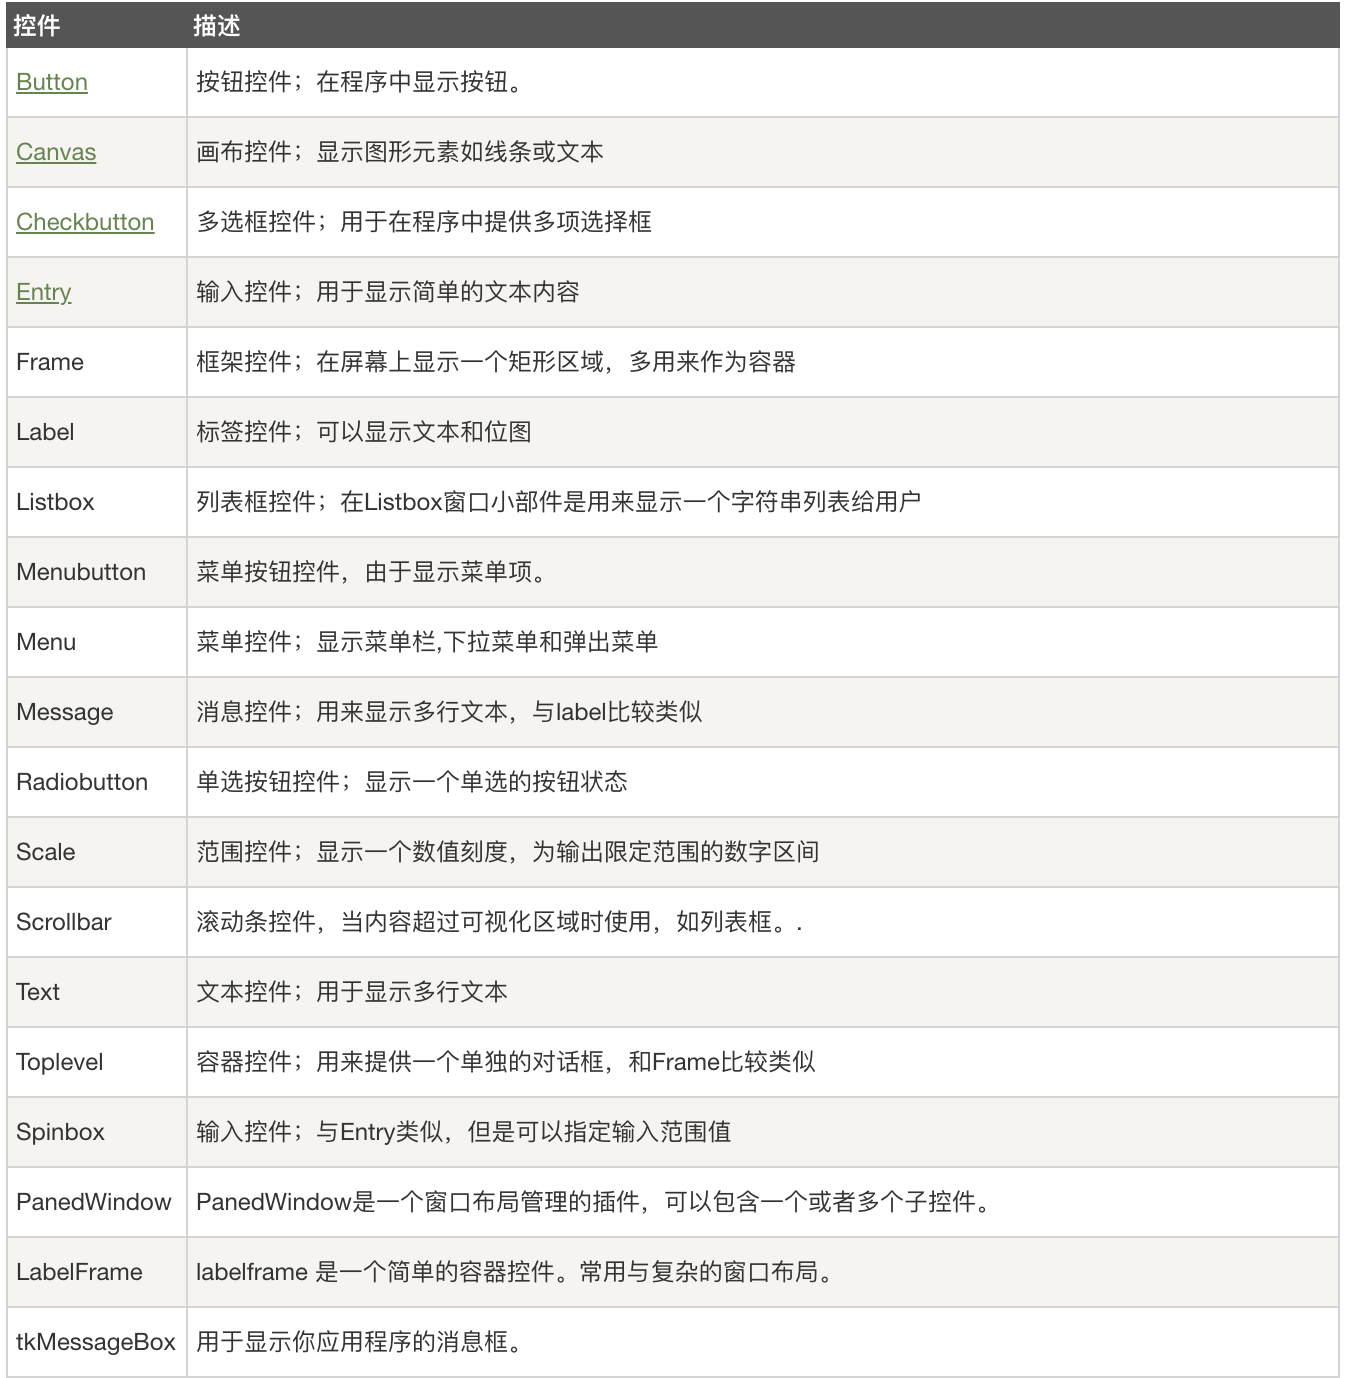The height and width of the screenshot is (1378, 1346).
Task: Click the Listbox widget name
Action: click(x=55, y=502)
